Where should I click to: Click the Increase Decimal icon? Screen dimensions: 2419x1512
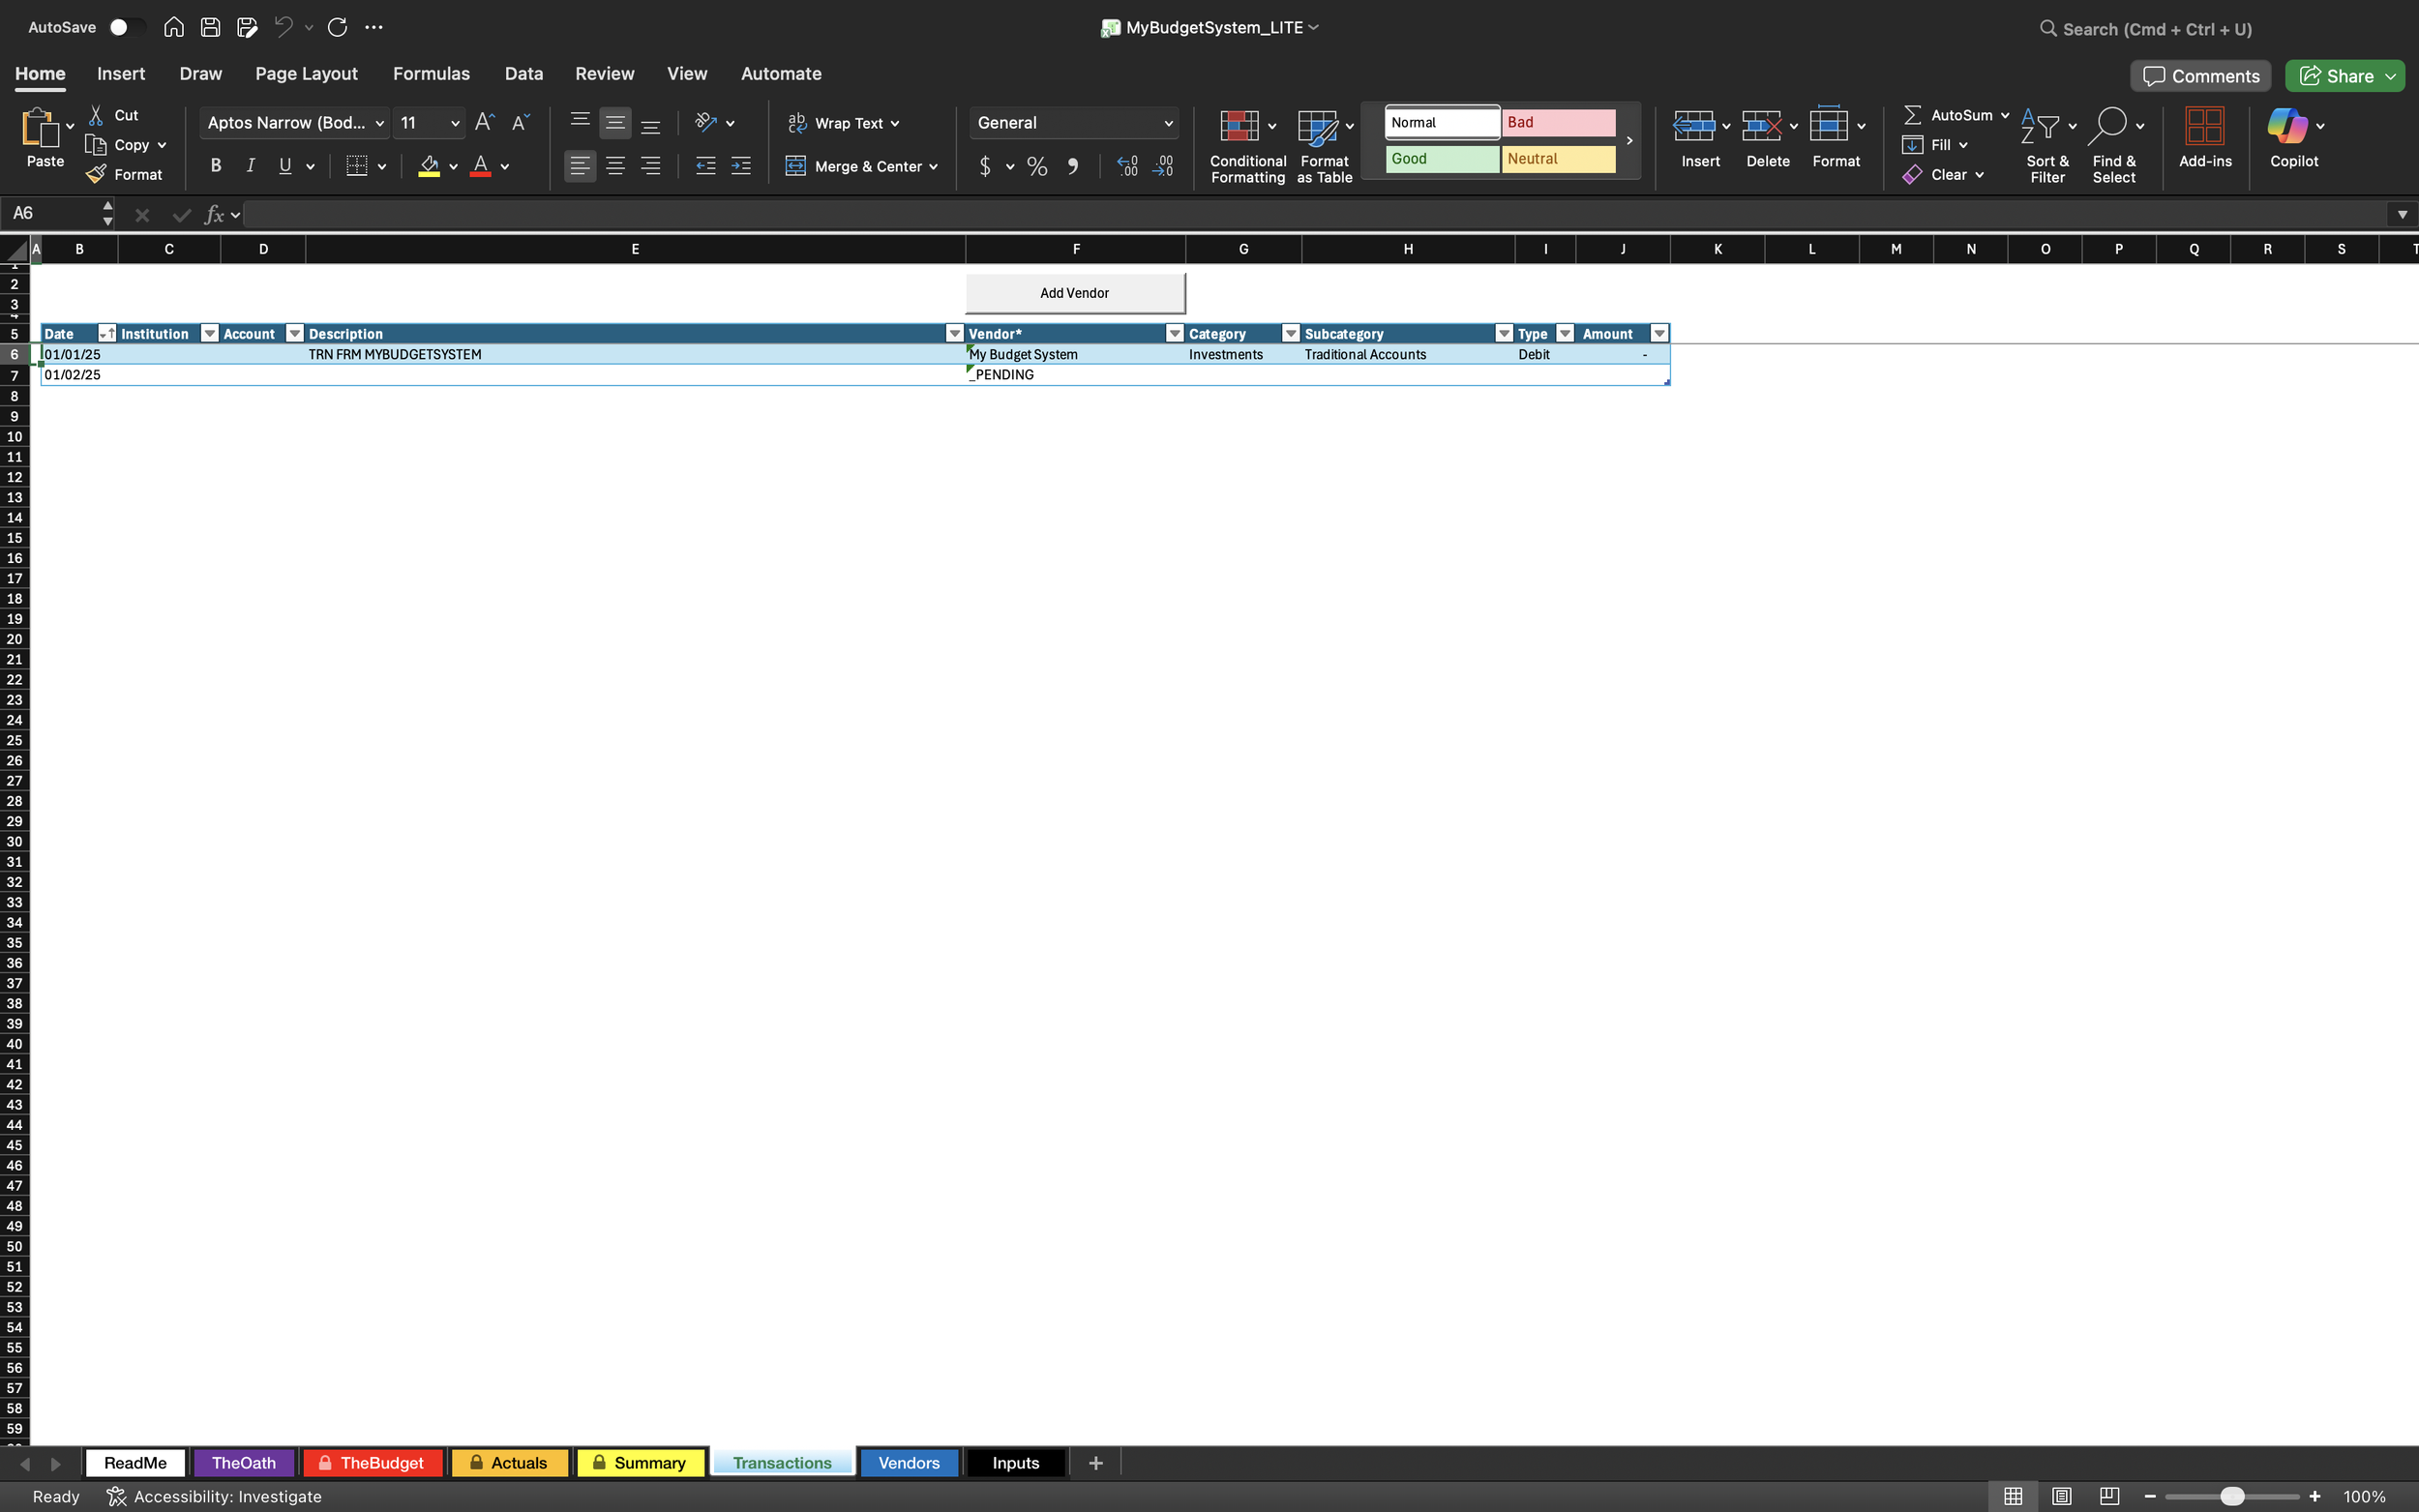(1126, 166)
